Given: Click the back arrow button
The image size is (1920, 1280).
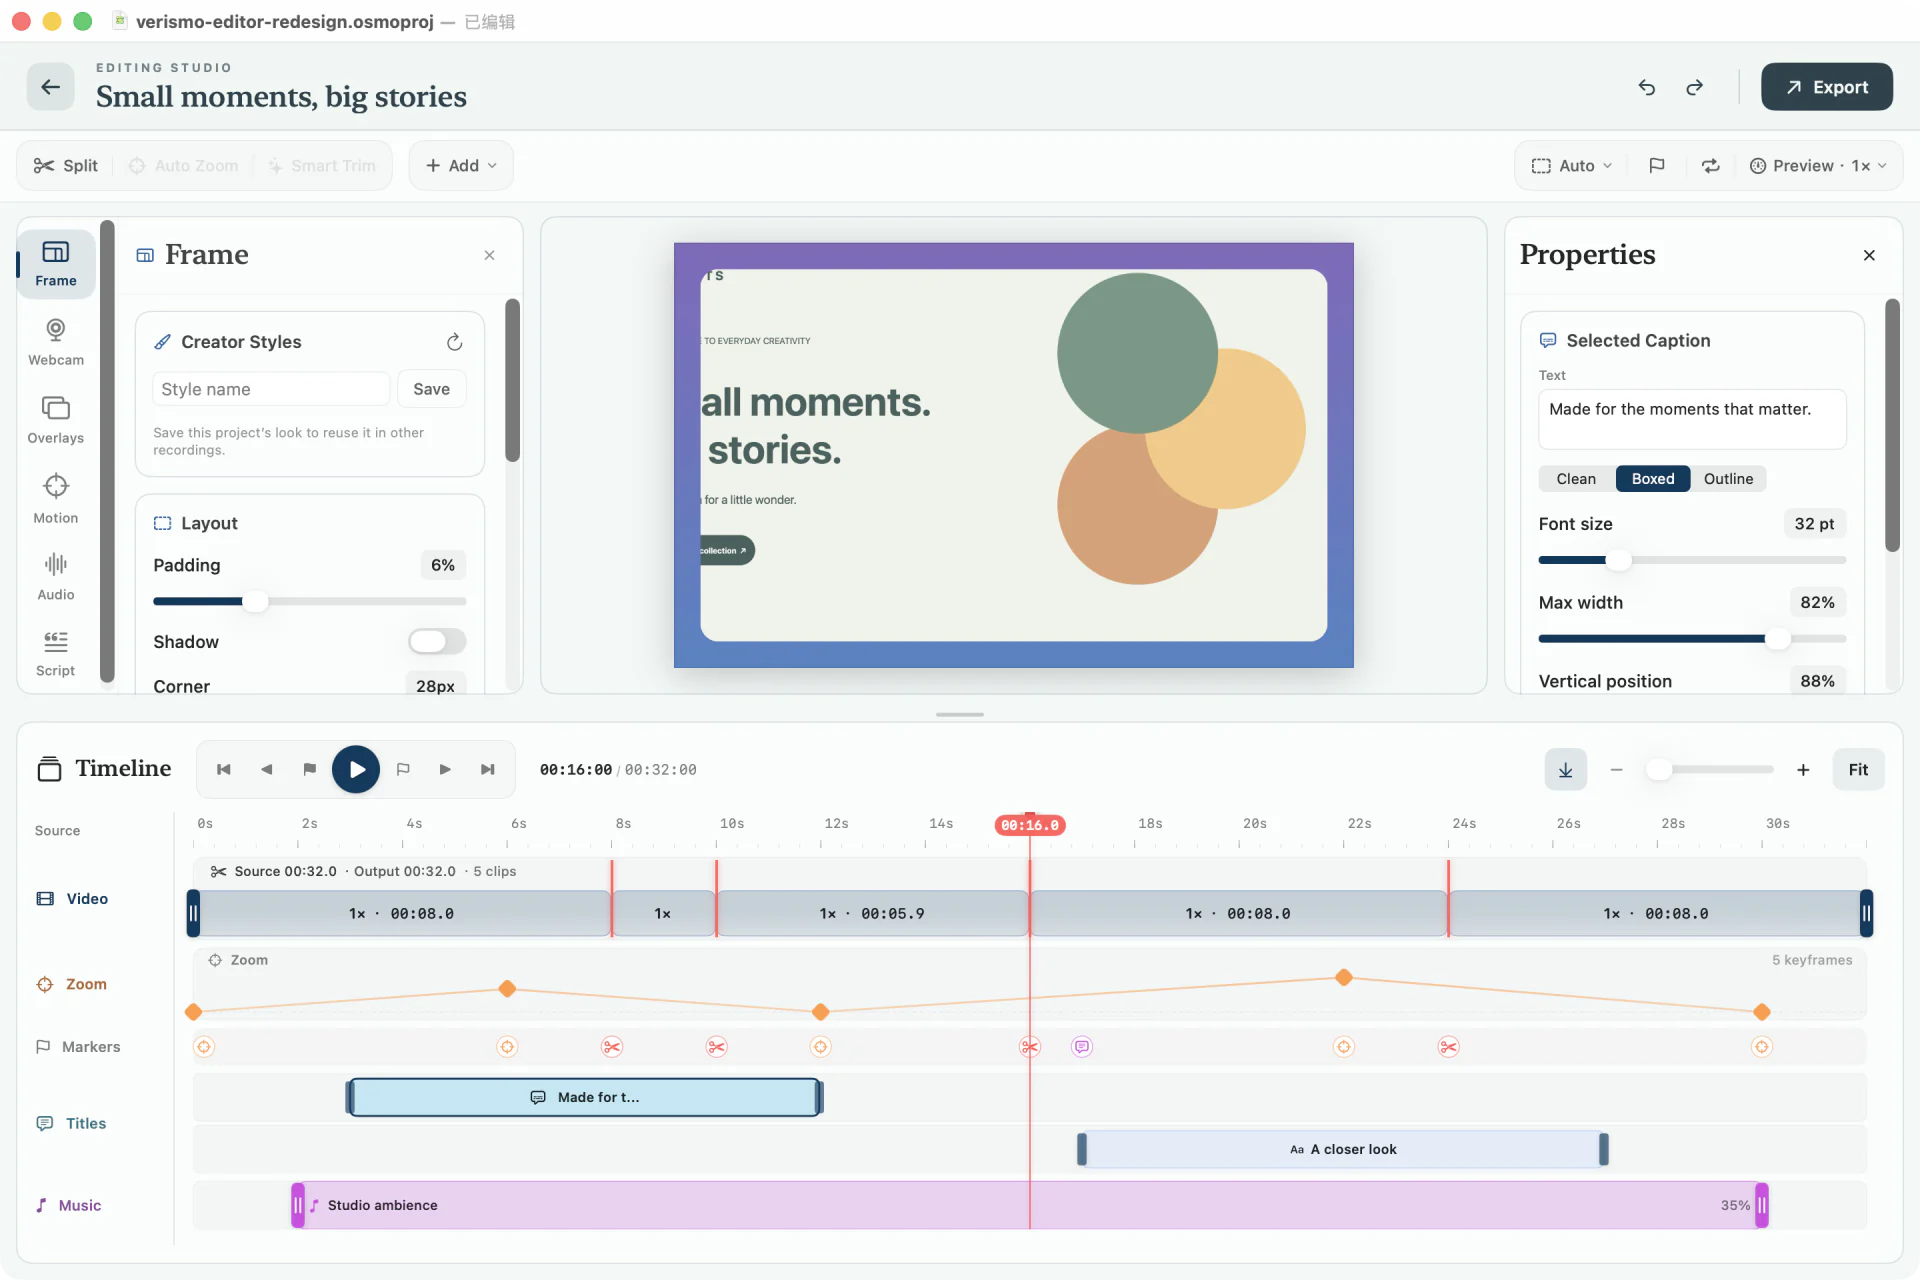Looking at the screenshot, I should pyautogui.click(x=50, y=87).
